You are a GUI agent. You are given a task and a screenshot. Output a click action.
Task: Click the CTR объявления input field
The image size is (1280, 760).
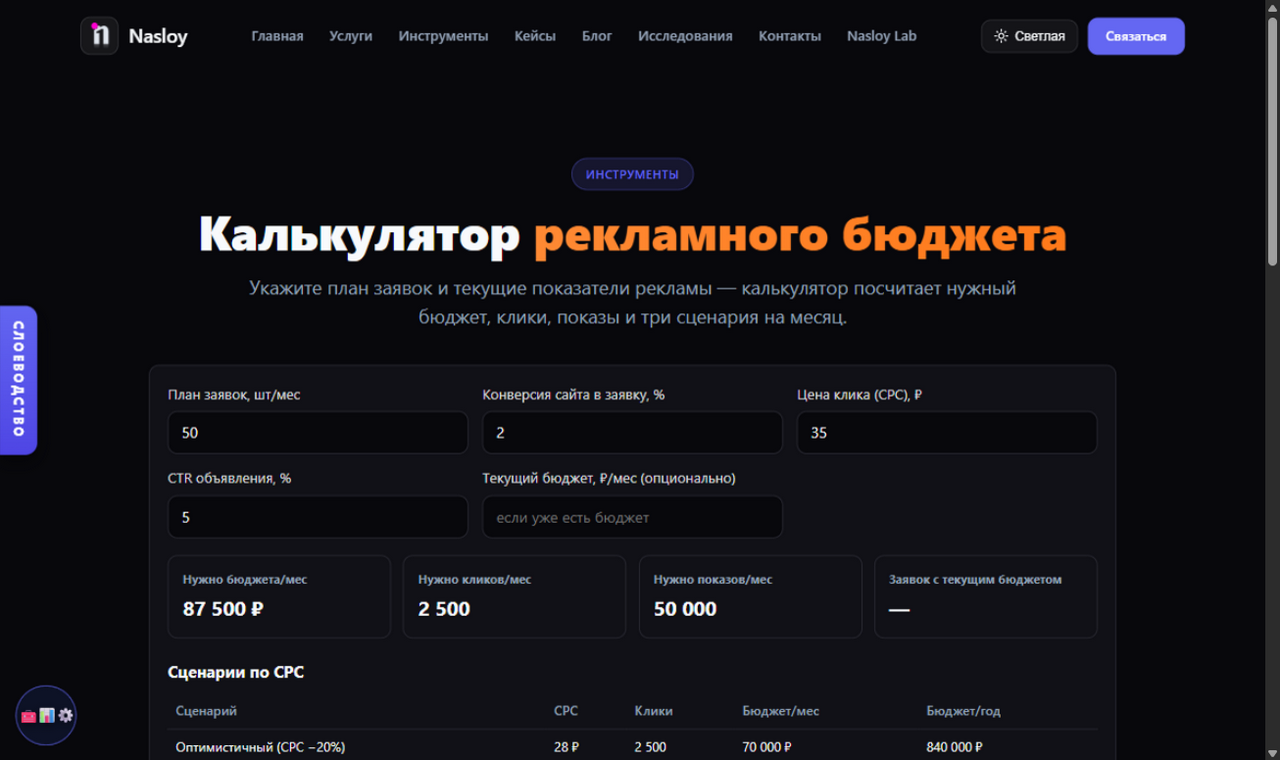318,517
